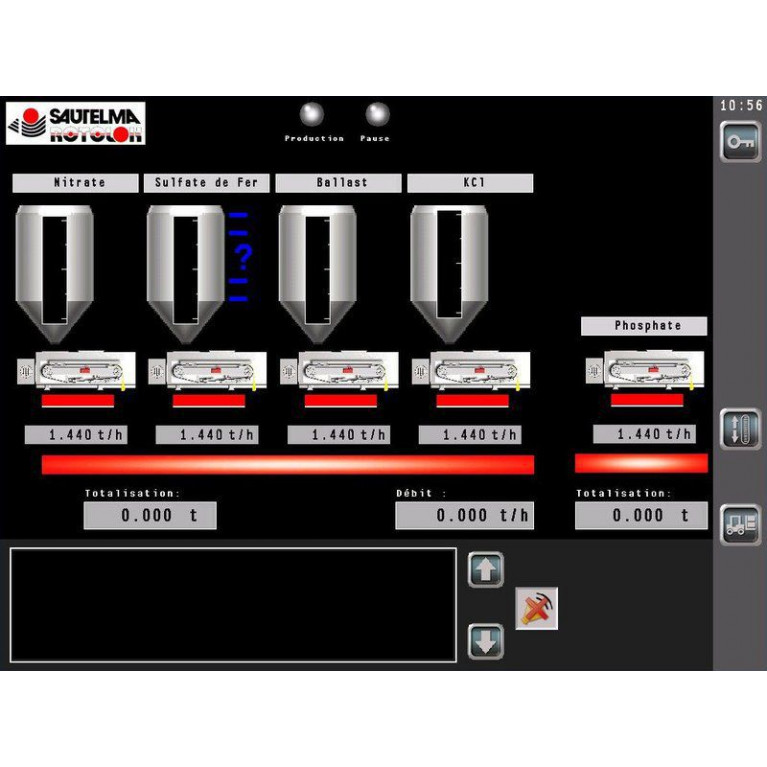Edit the Nitrate flow rate field
This screenshot has height=767, width=767.
pos(77,435)
